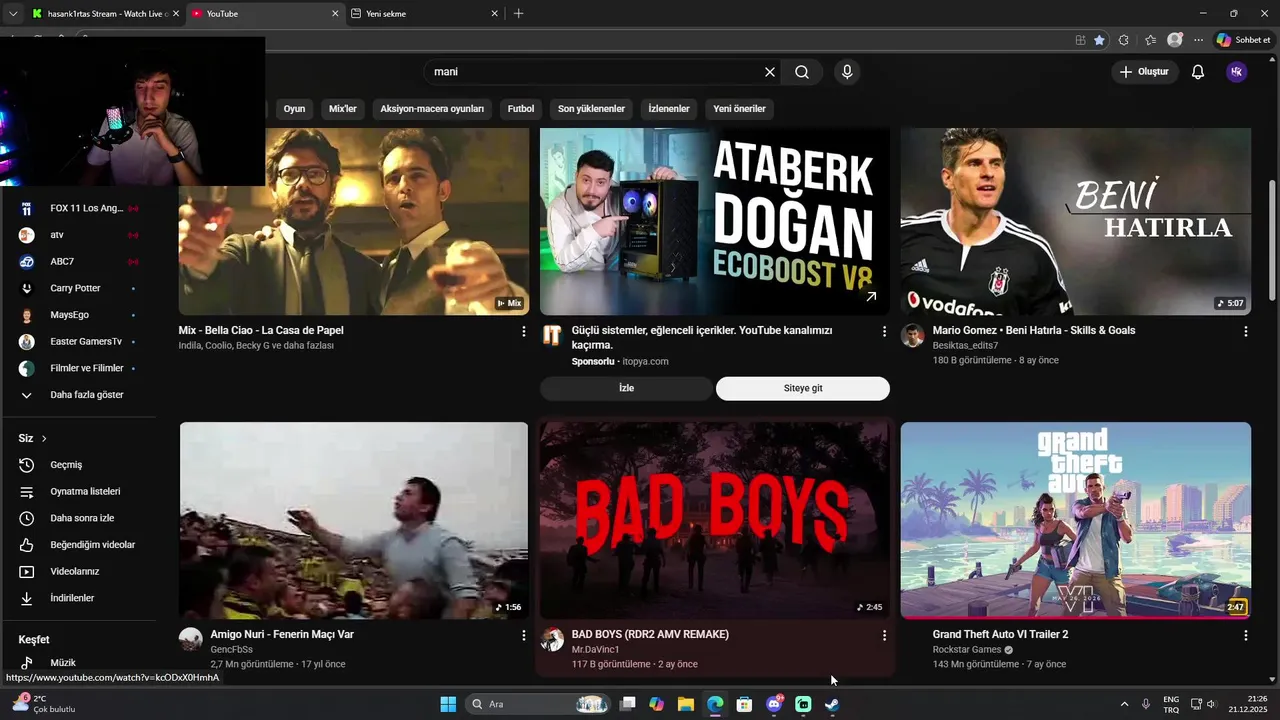The width and height of the screenshot is (1280, 720).
Task: Click the Siteye git button
Action: [803, 388]
